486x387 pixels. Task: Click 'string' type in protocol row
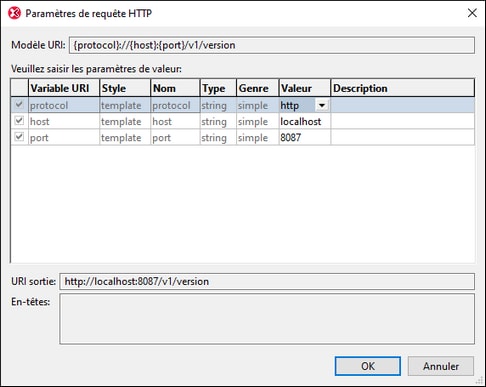(x=218, y=105)
